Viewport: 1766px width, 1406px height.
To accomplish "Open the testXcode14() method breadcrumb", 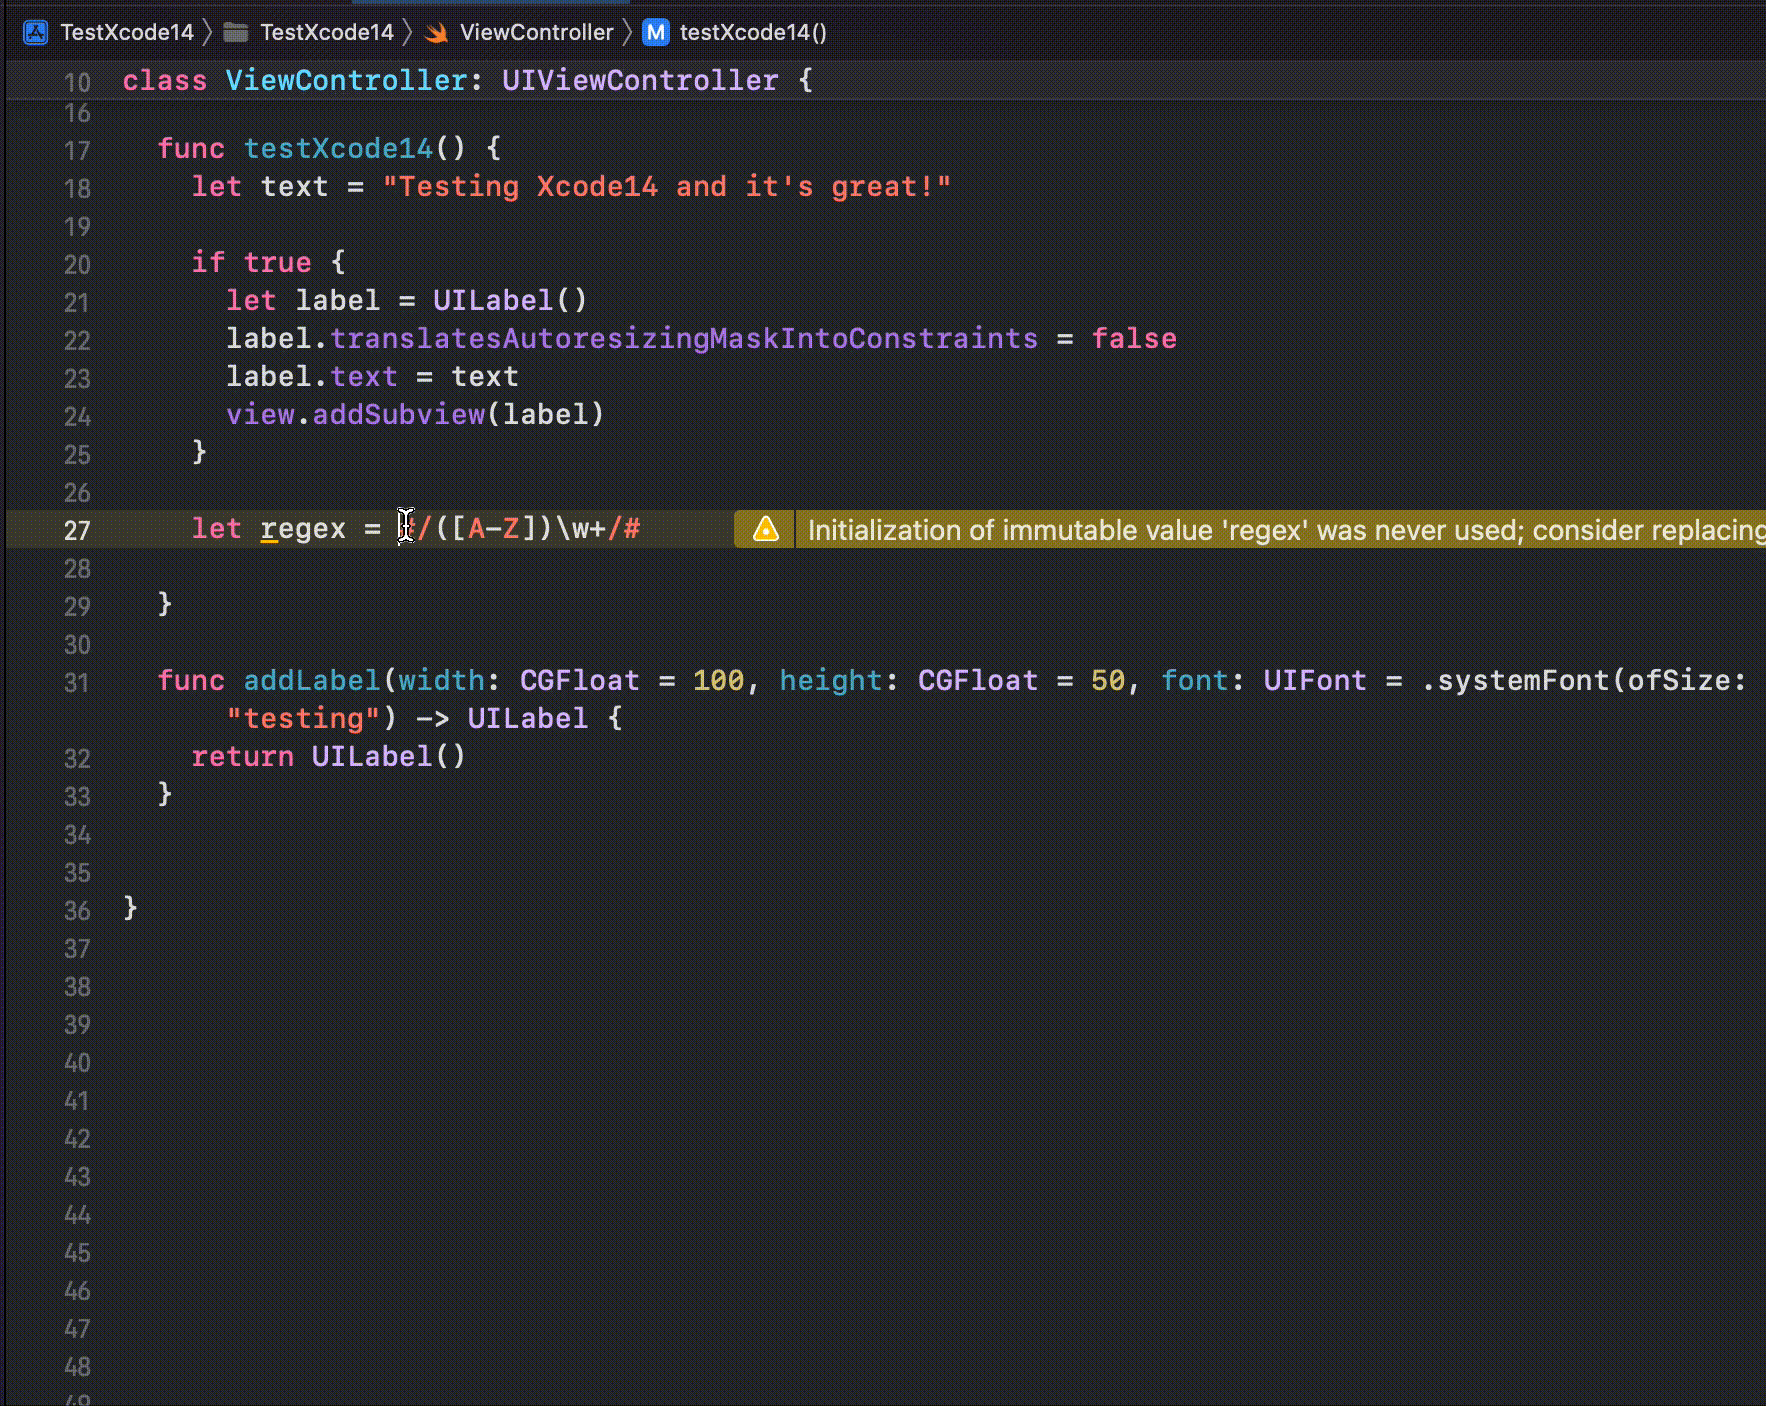I will [753, 32].
